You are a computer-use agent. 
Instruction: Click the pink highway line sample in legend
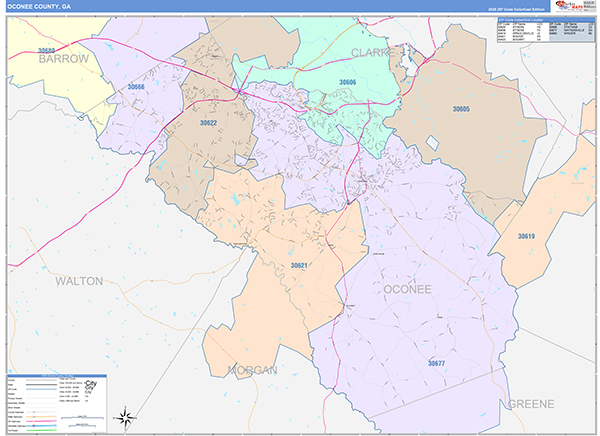click(x=41, y=421)
